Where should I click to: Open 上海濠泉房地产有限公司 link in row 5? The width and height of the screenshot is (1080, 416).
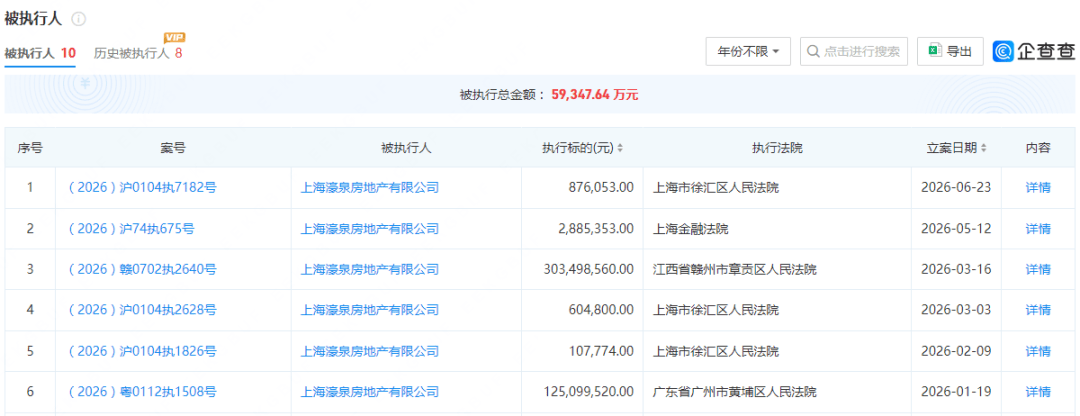(x=370, y=351)
